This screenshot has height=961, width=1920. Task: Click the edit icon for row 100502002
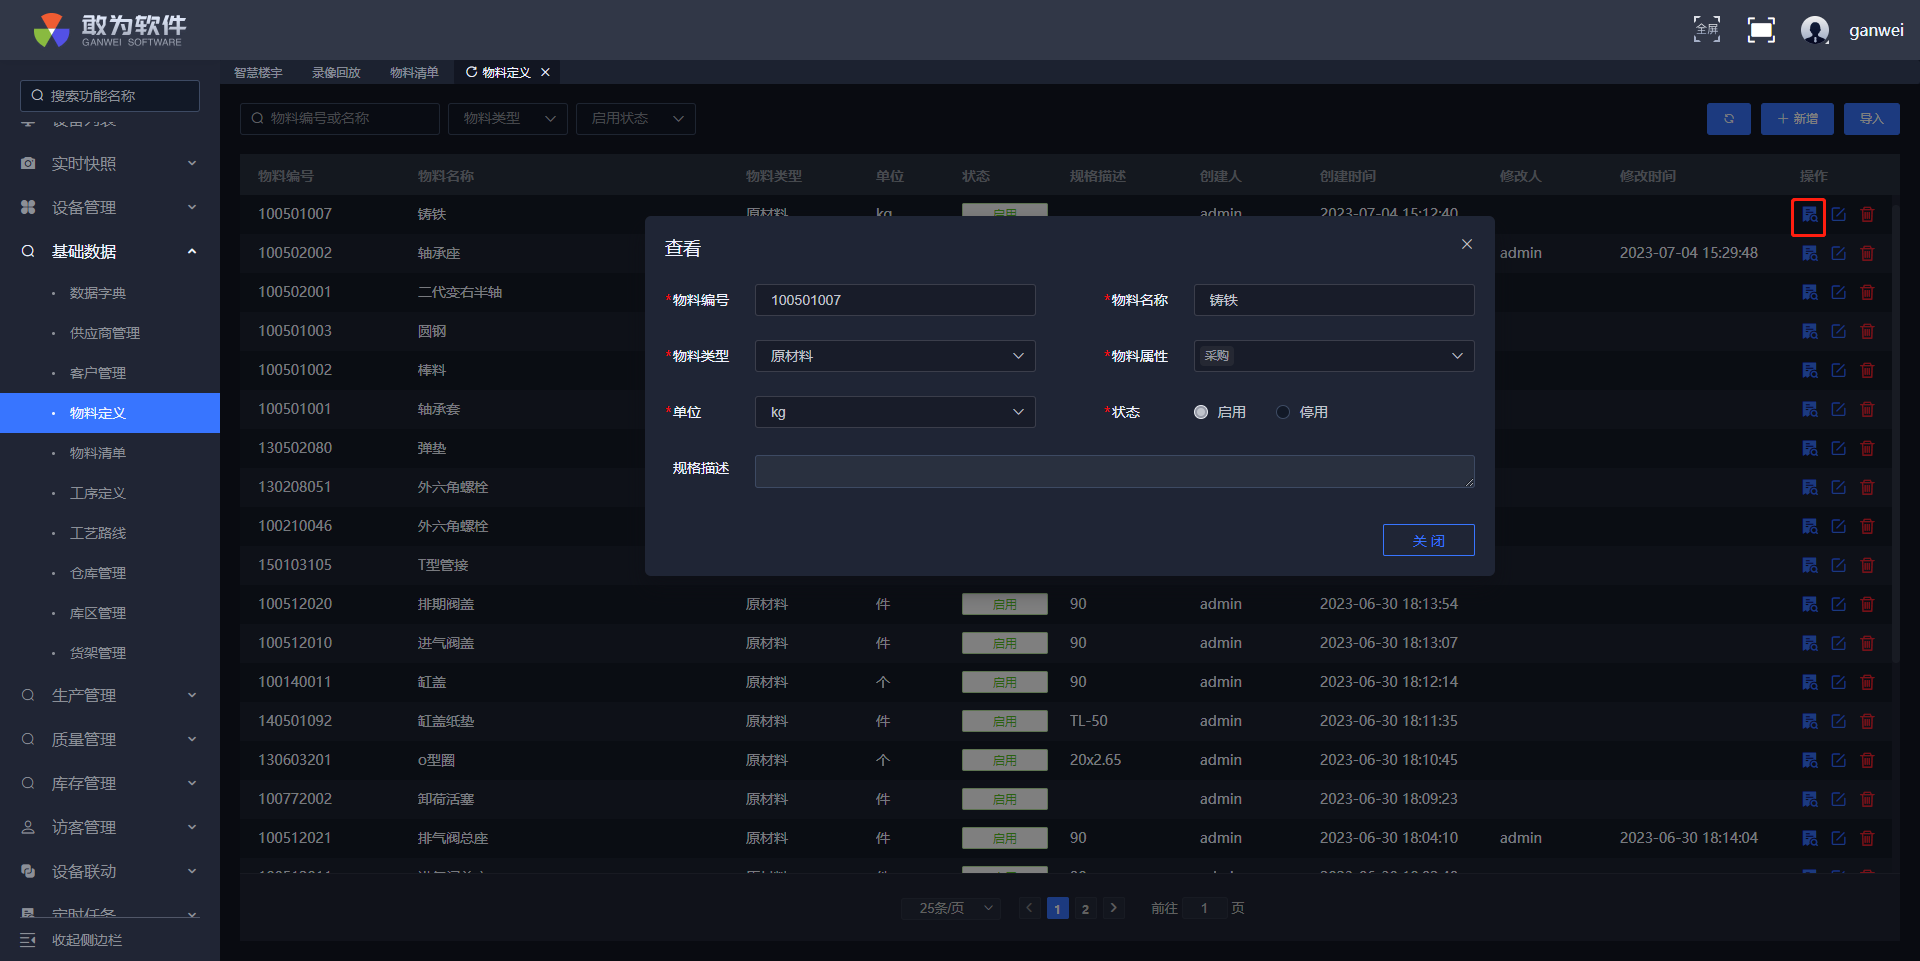click(1838, 254)
